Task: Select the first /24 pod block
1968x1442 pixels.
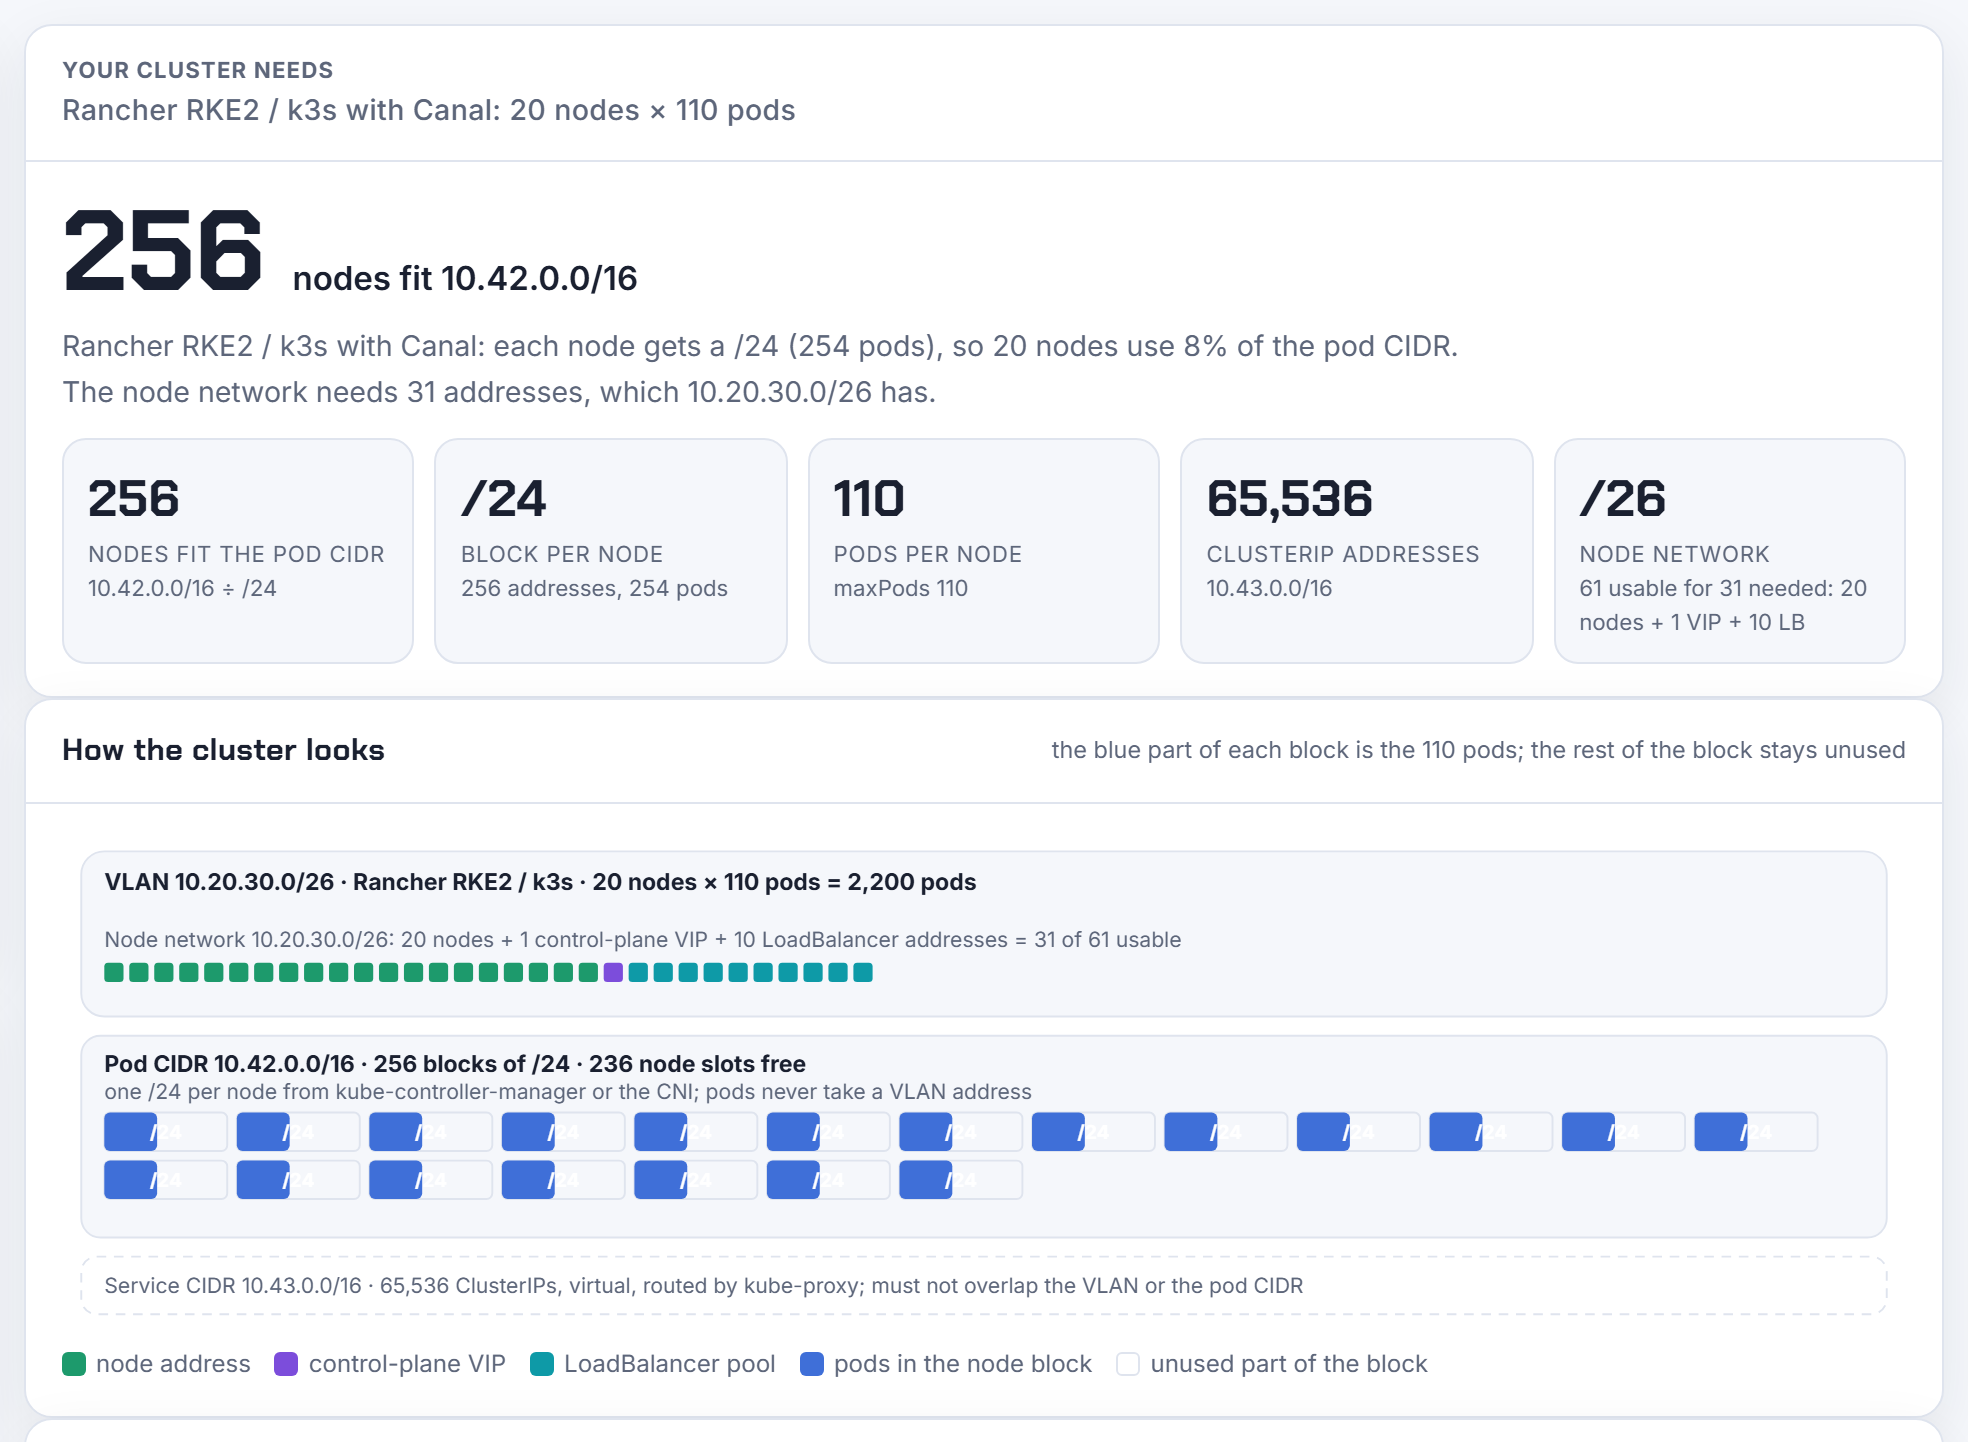Action: tap(166, 1132)
